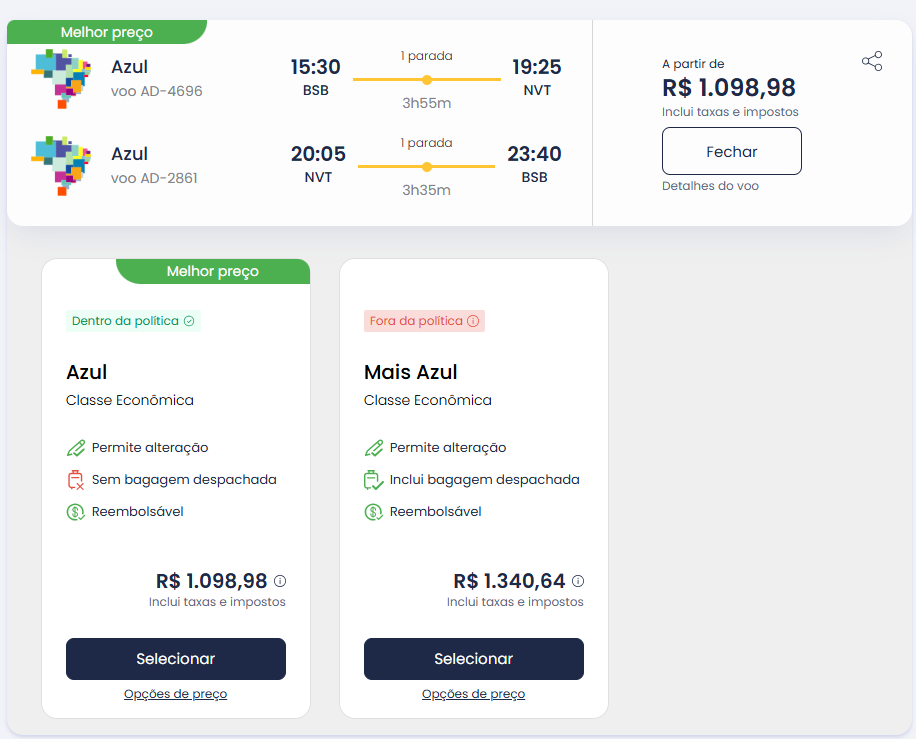
Task: Click Permite alteração pencil icon in Mais Azul
Action: 374,447
